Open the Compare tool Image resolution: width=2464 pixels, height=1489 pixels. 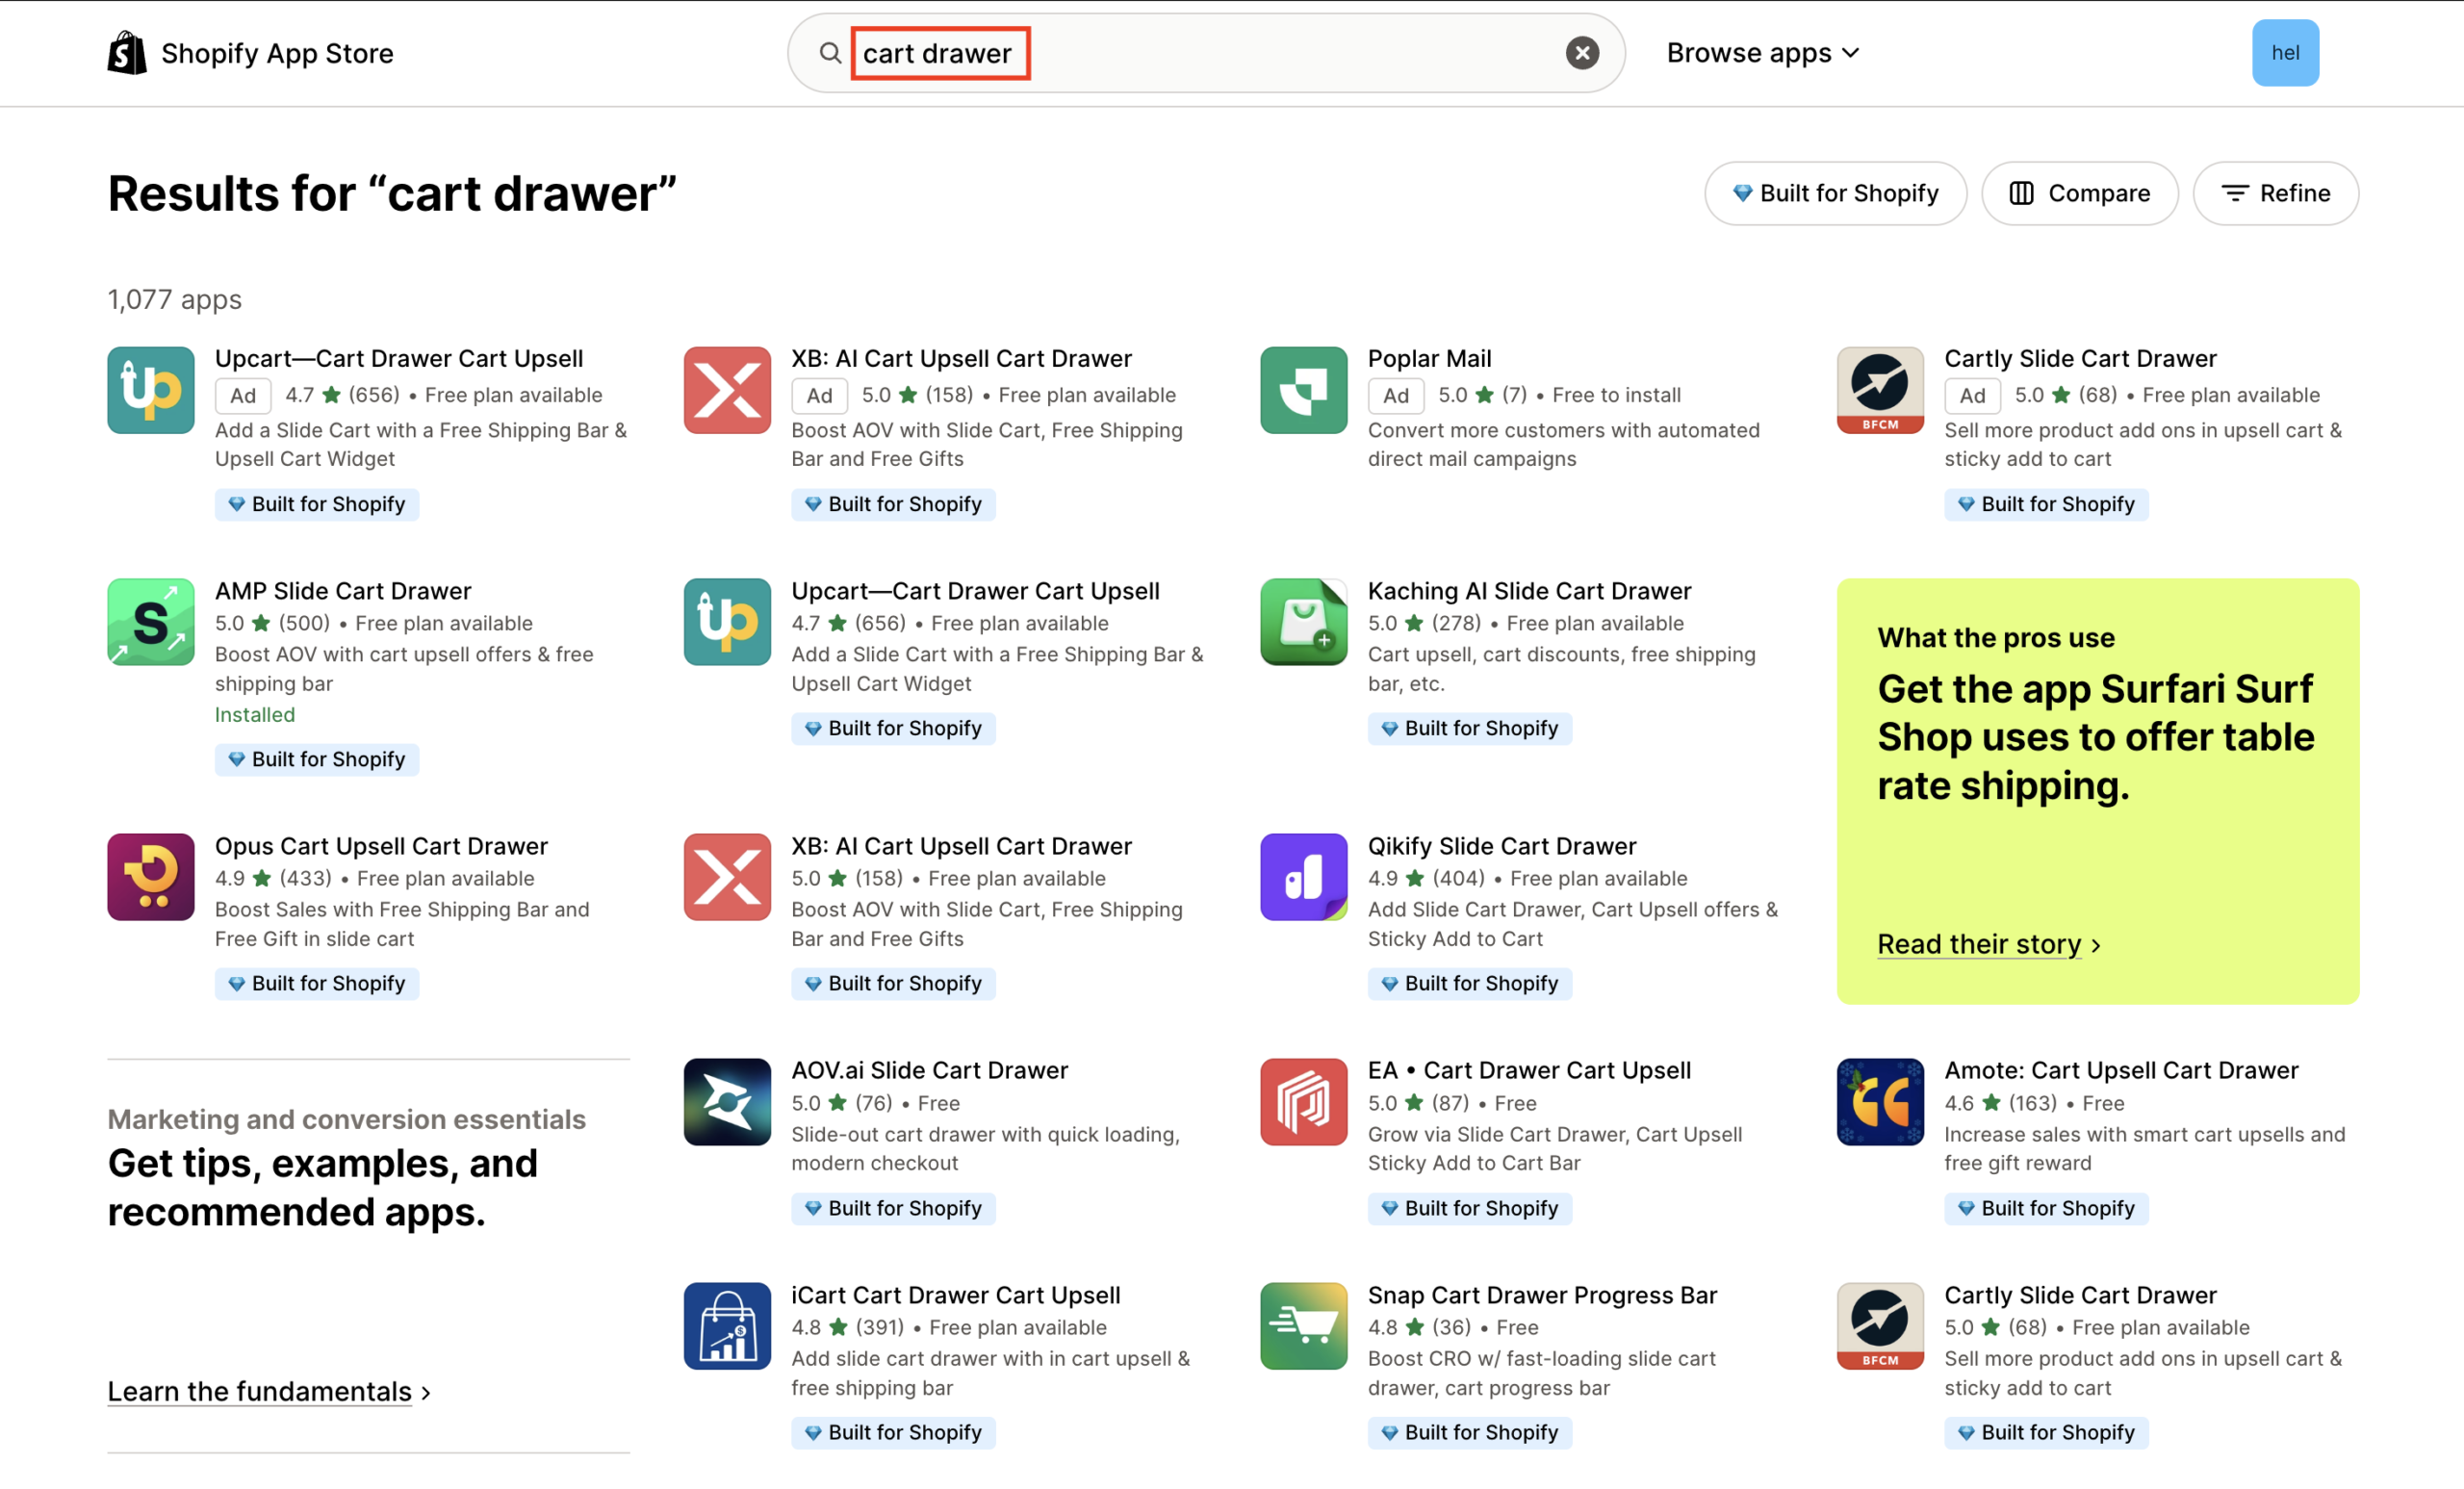pyautogui.click(x=2079, y=193)
